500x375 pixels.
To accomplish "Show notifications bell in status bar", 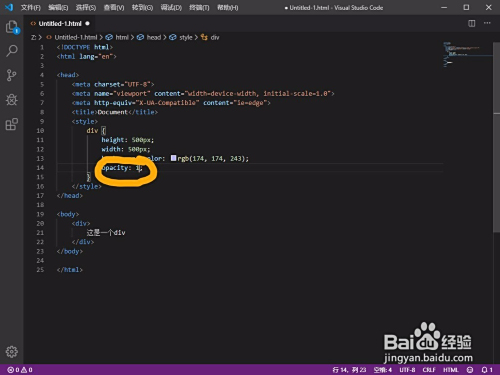I will point(487,370).
